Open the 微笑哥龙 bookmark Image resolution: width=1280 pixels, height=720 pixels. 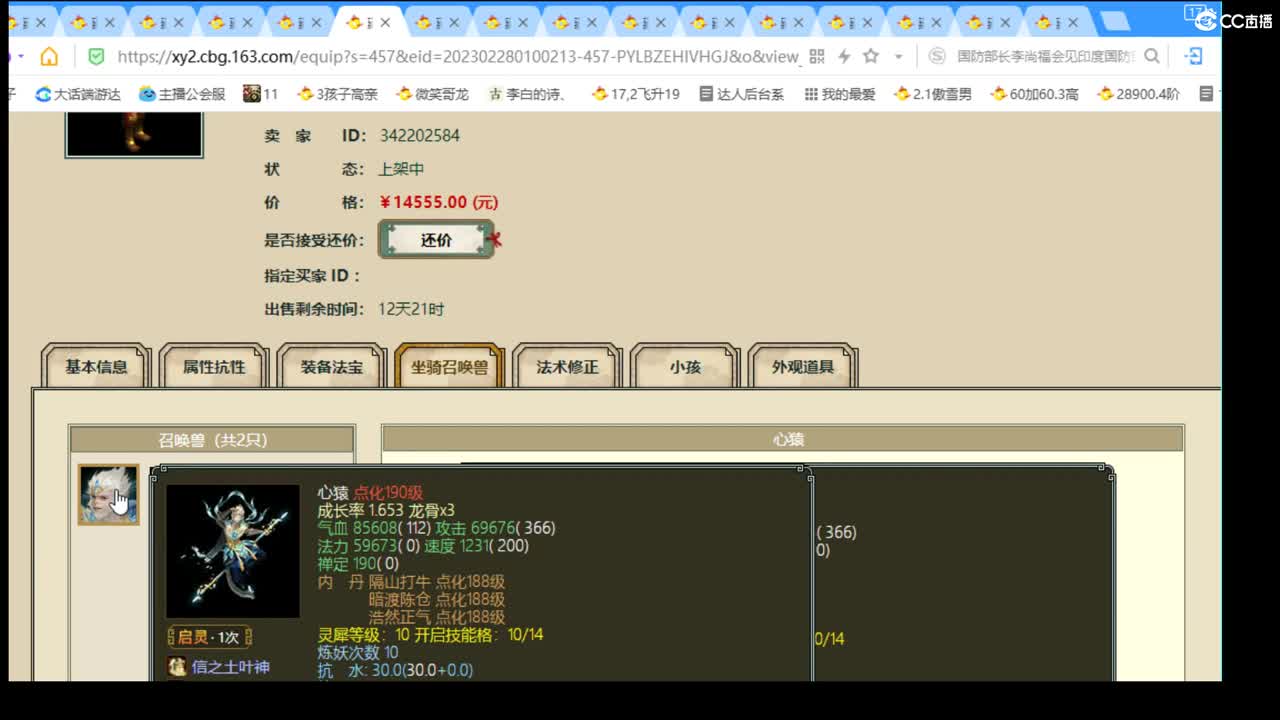[433, 94]
